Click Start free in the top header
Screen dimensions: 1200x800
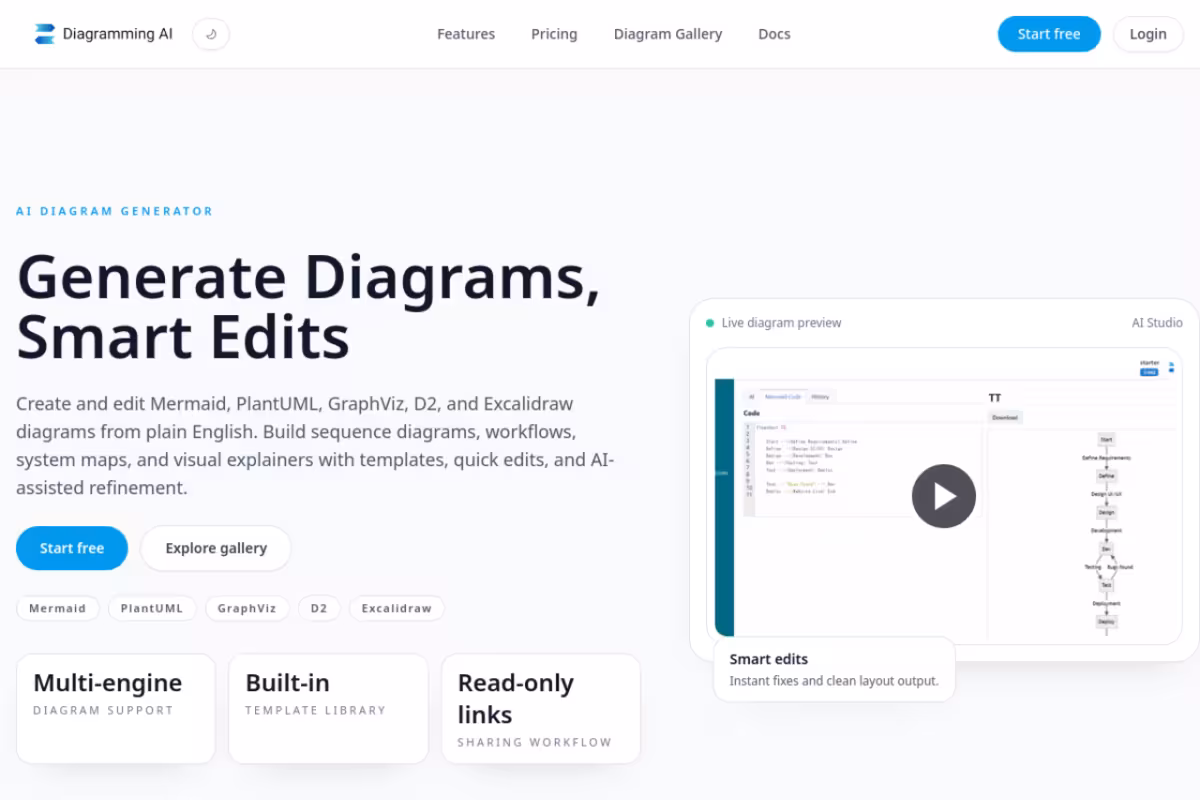(x=1049, y=34)
